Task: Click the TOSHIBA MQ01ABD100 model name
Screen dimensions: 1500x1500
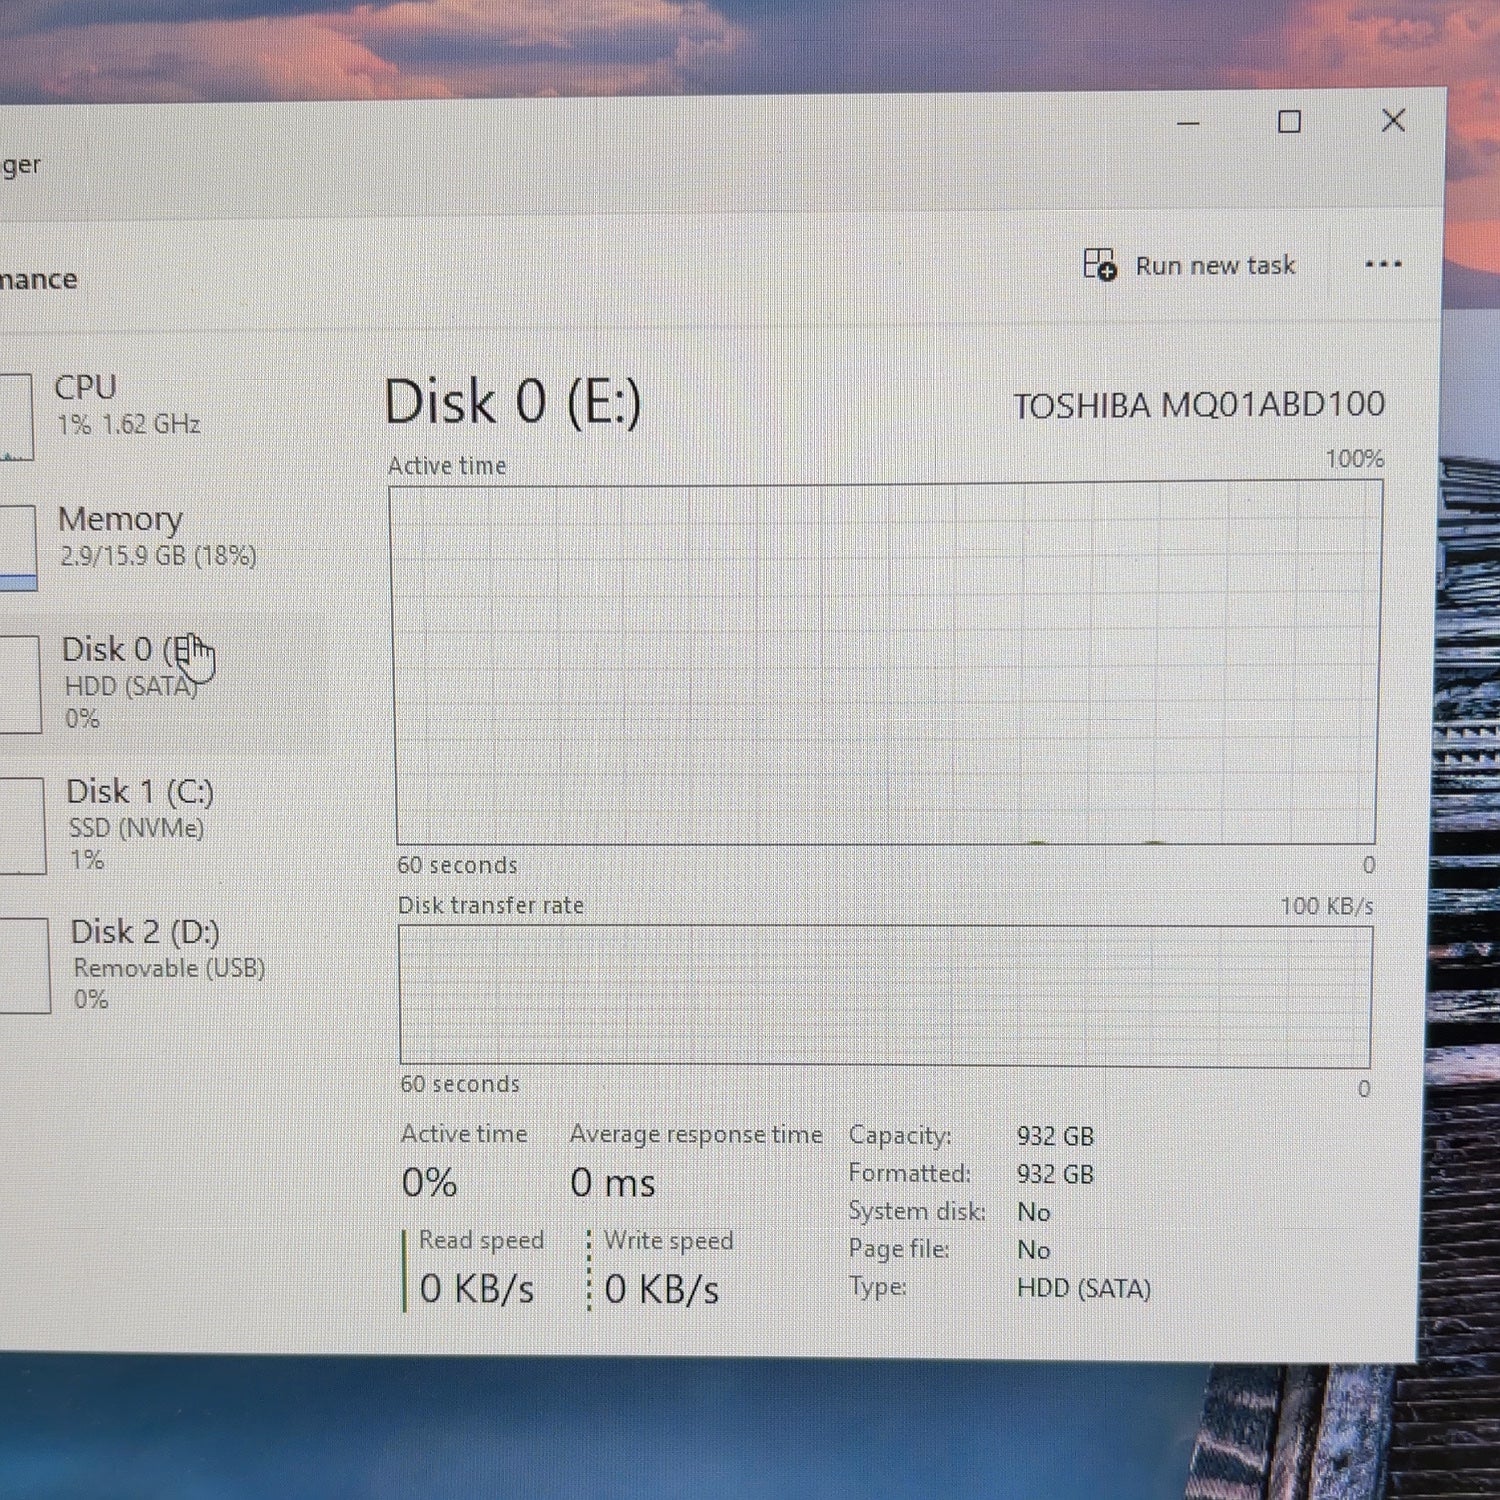Action: click(1199, 405)
